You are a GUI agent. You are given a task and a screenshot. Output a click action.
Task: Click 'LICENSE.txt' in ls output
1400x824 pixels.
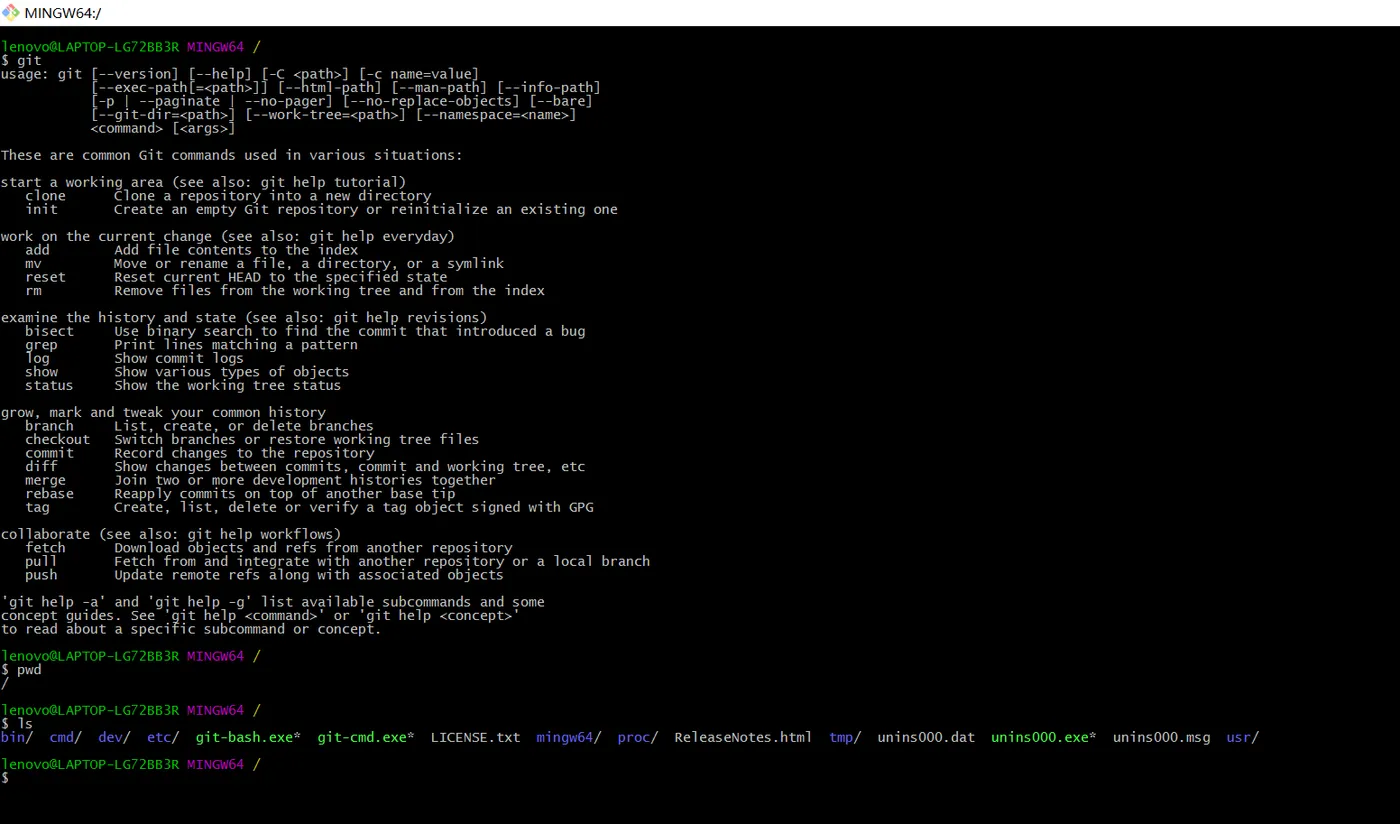476,737
